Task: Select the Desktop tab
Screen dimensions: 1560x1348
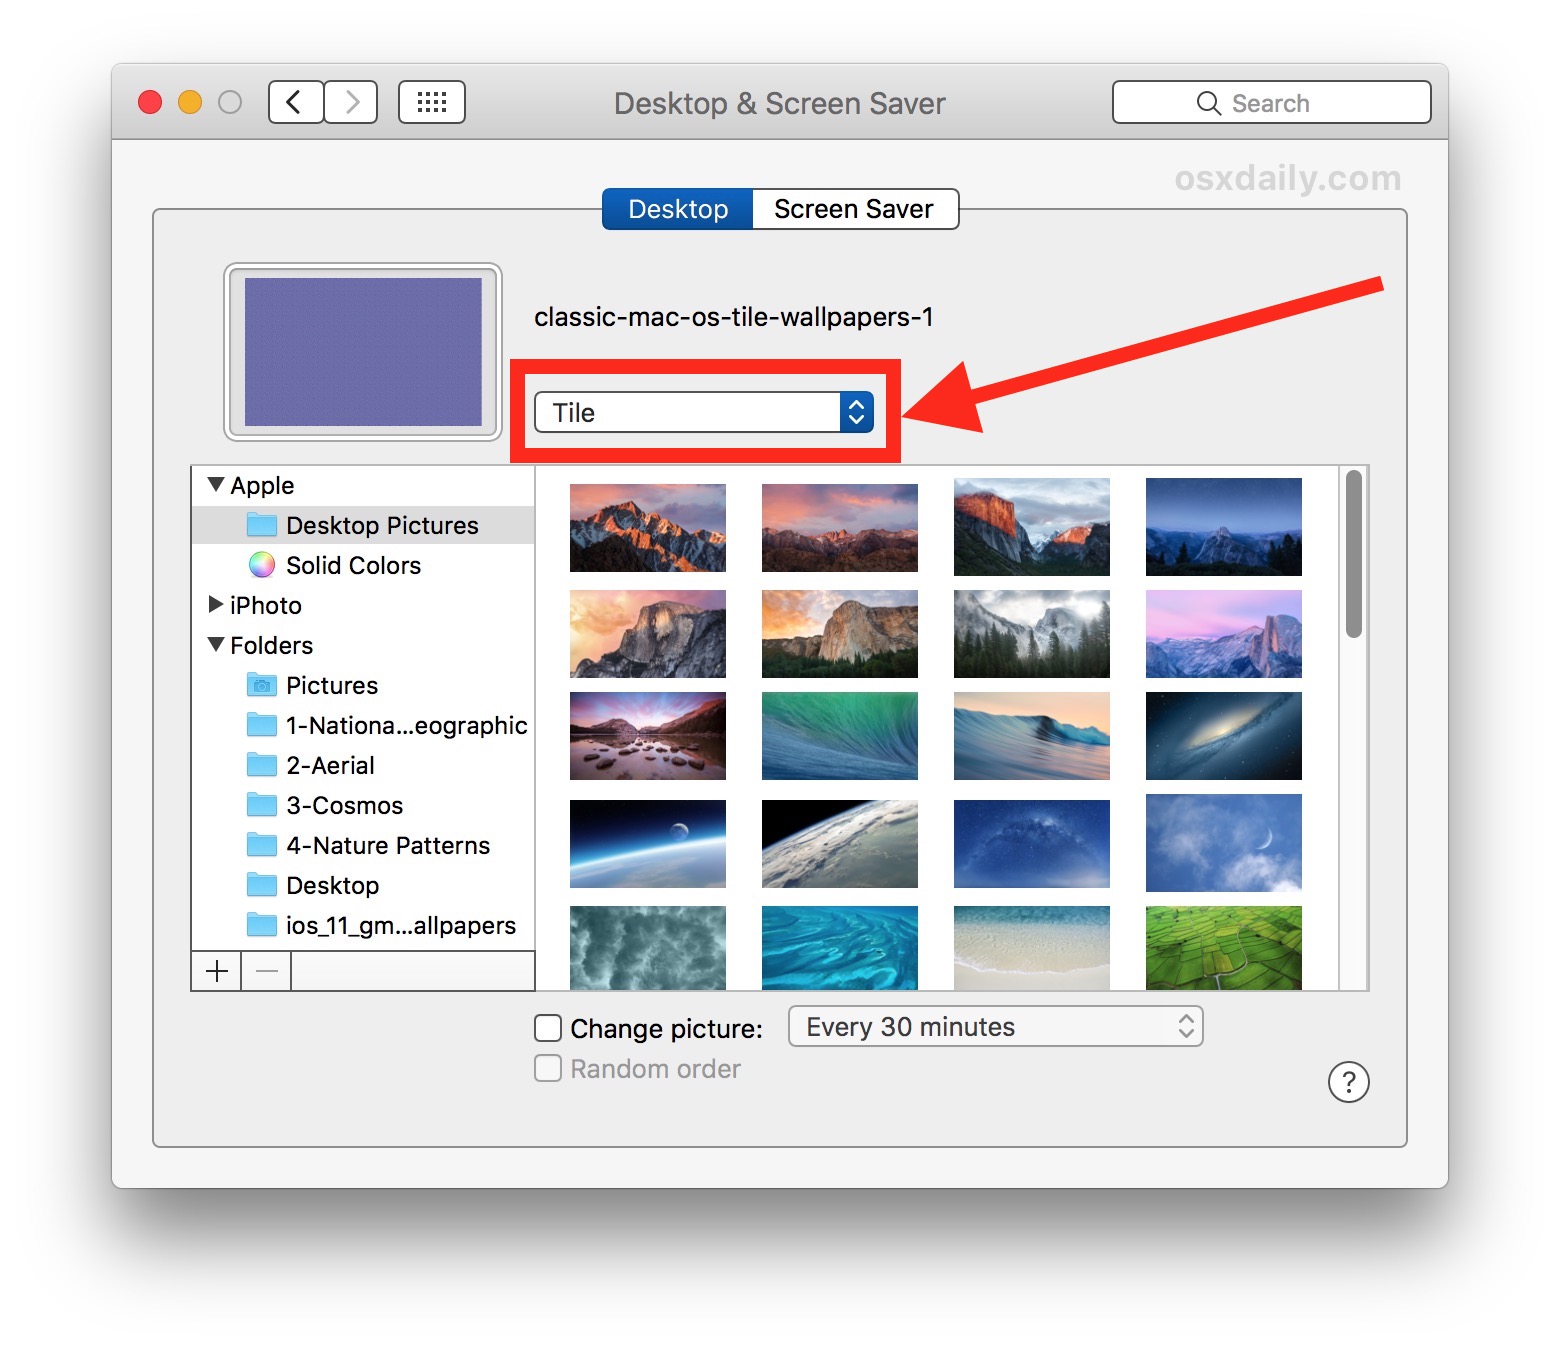Action: click(x=677, y=209)
